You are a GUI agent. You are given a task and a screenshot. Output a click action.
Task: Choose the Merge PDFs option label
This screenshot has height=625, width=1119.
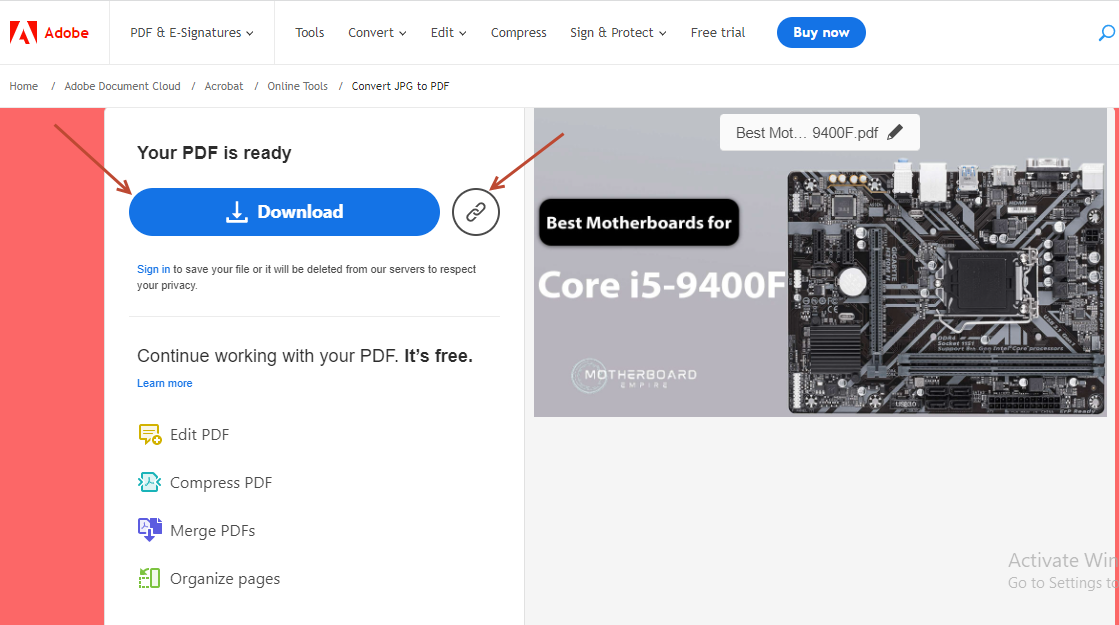tap(213, 531)
